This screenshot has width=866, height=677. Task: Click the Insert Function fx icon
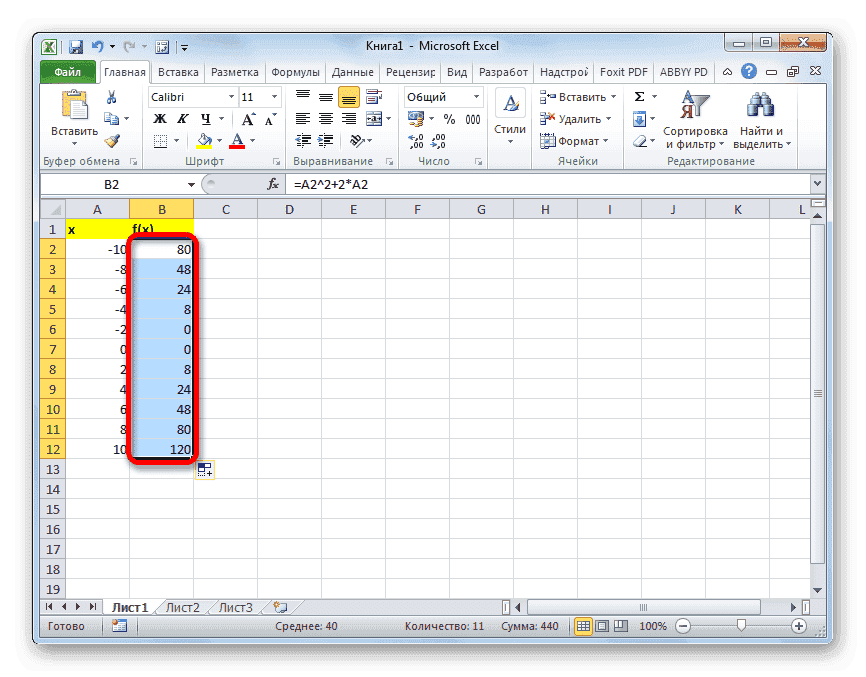click(x=272, y=185)
